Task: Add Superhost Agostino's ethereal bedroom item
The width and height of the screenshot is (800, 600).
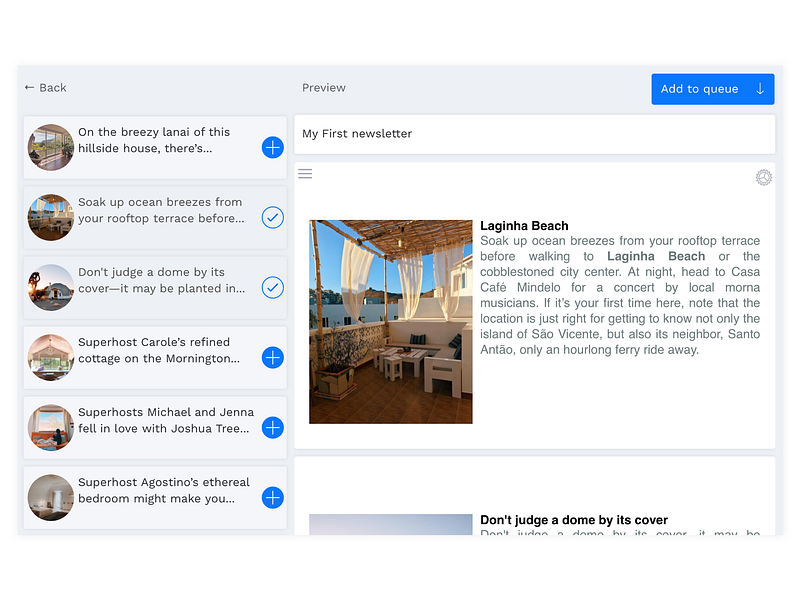Action: 272,497
